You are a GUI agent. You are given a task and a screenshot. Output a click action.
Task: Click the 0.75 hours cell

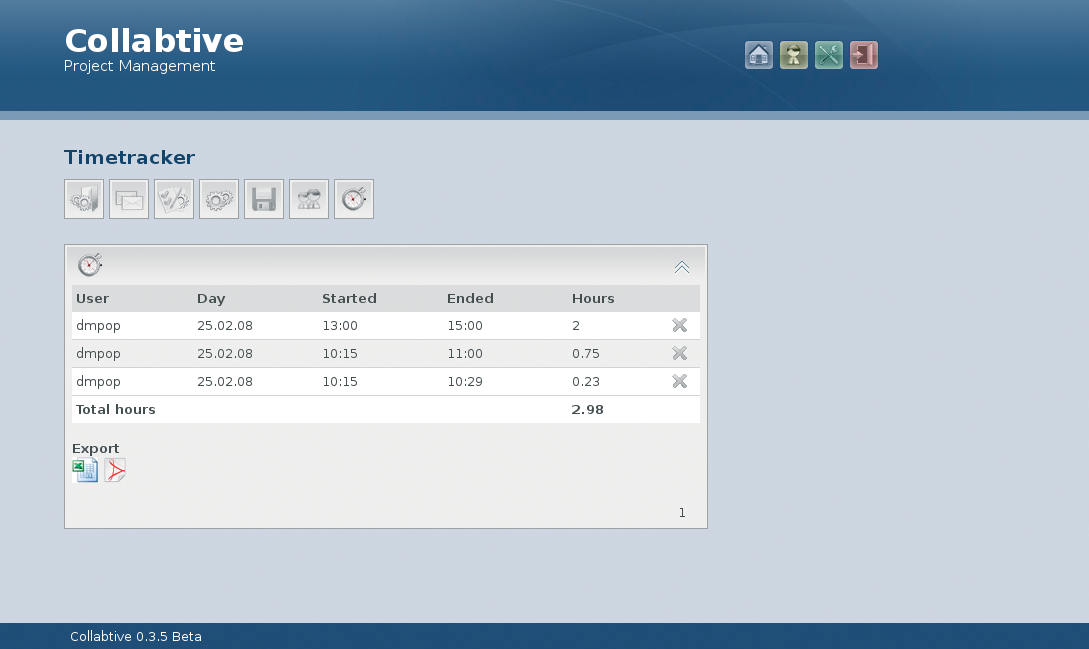tap(585, 353)
